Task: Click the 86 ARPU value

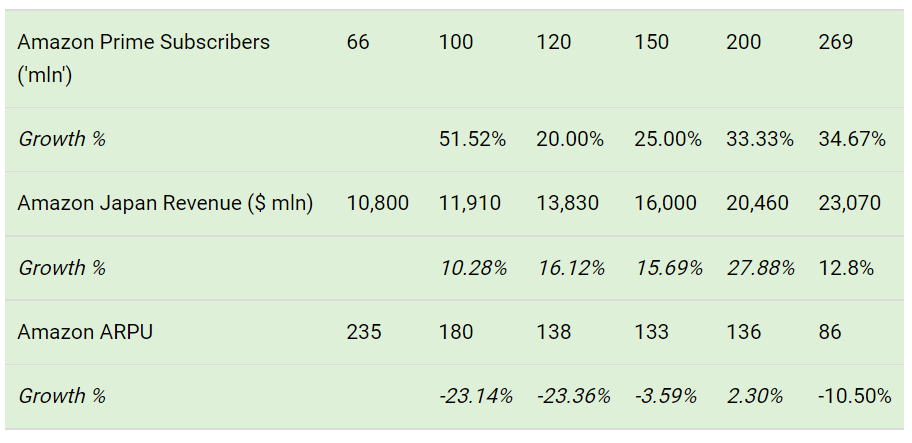Action: pyautogui.click(x=829, y=332)
